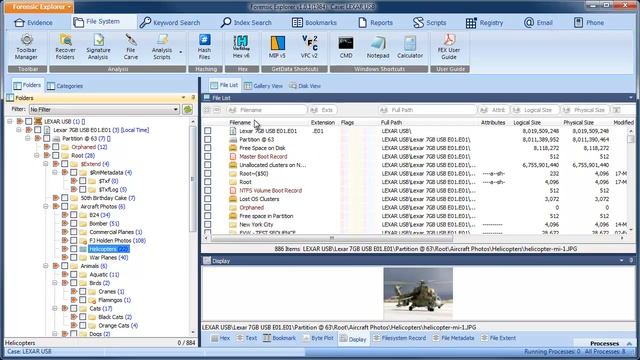640x360 pixels.
Task: Expand the Processes panel
Action: (x=629, y=344)
